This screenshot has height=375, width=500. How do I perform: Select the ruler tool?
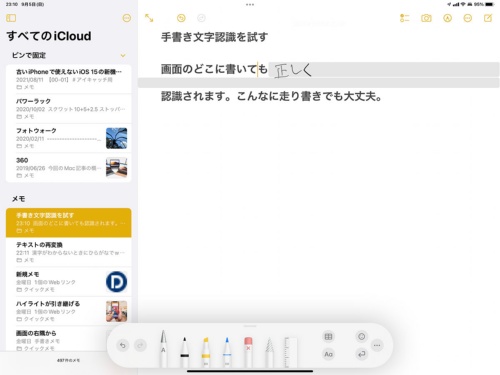(291, 352)
